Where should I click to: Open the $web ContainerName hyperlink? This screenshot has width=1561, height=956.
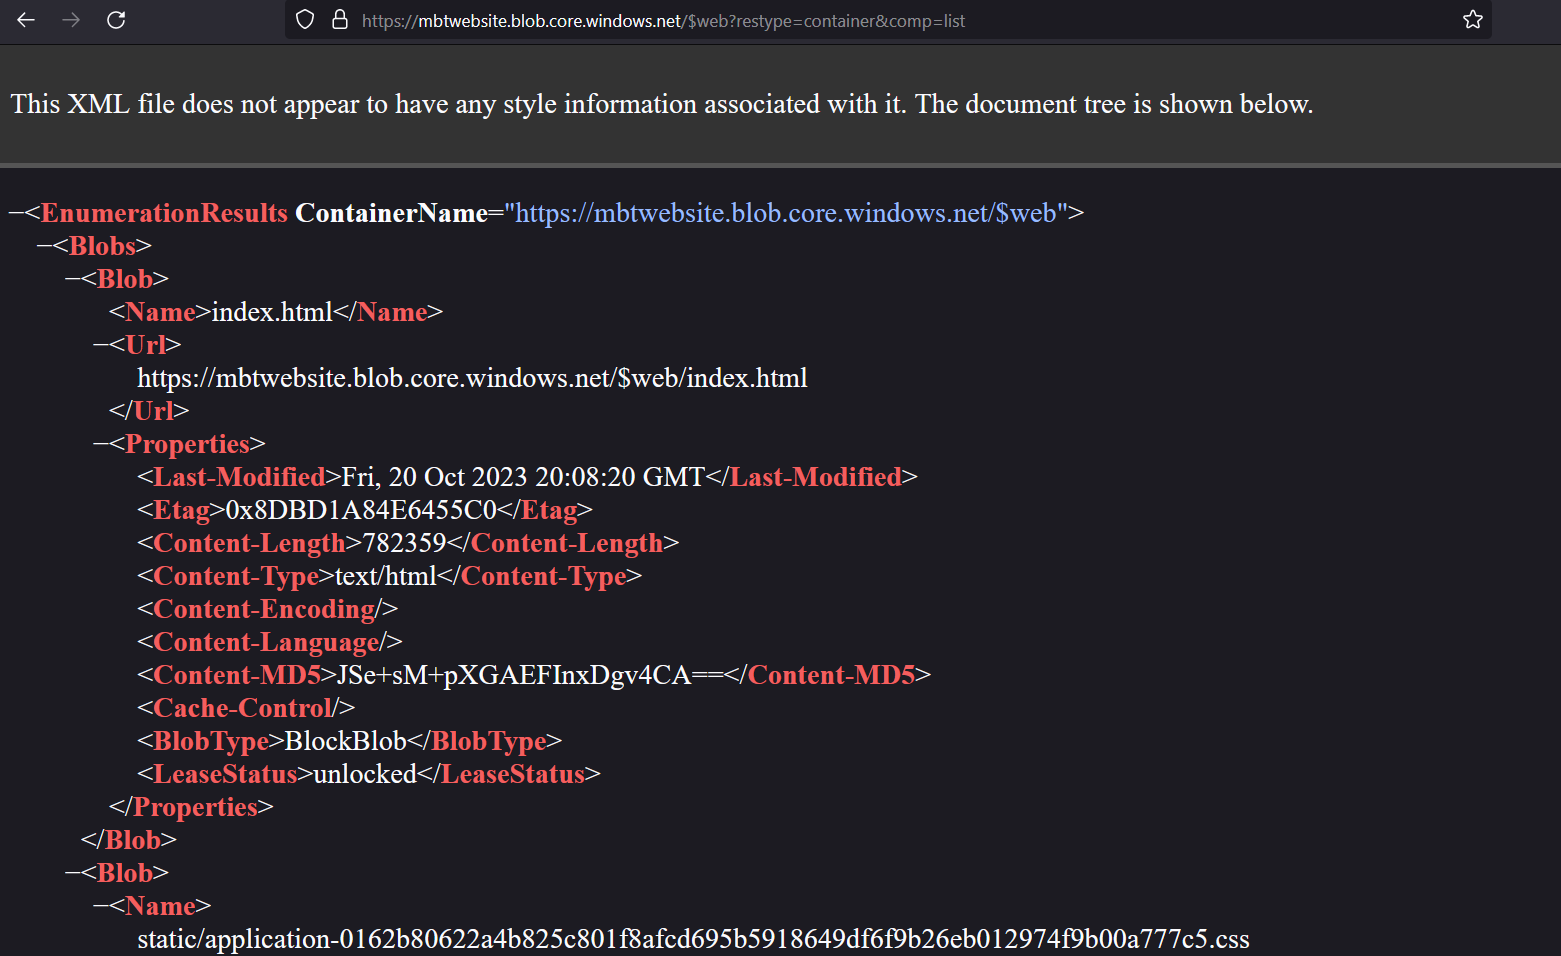click(x=787, y=212)
